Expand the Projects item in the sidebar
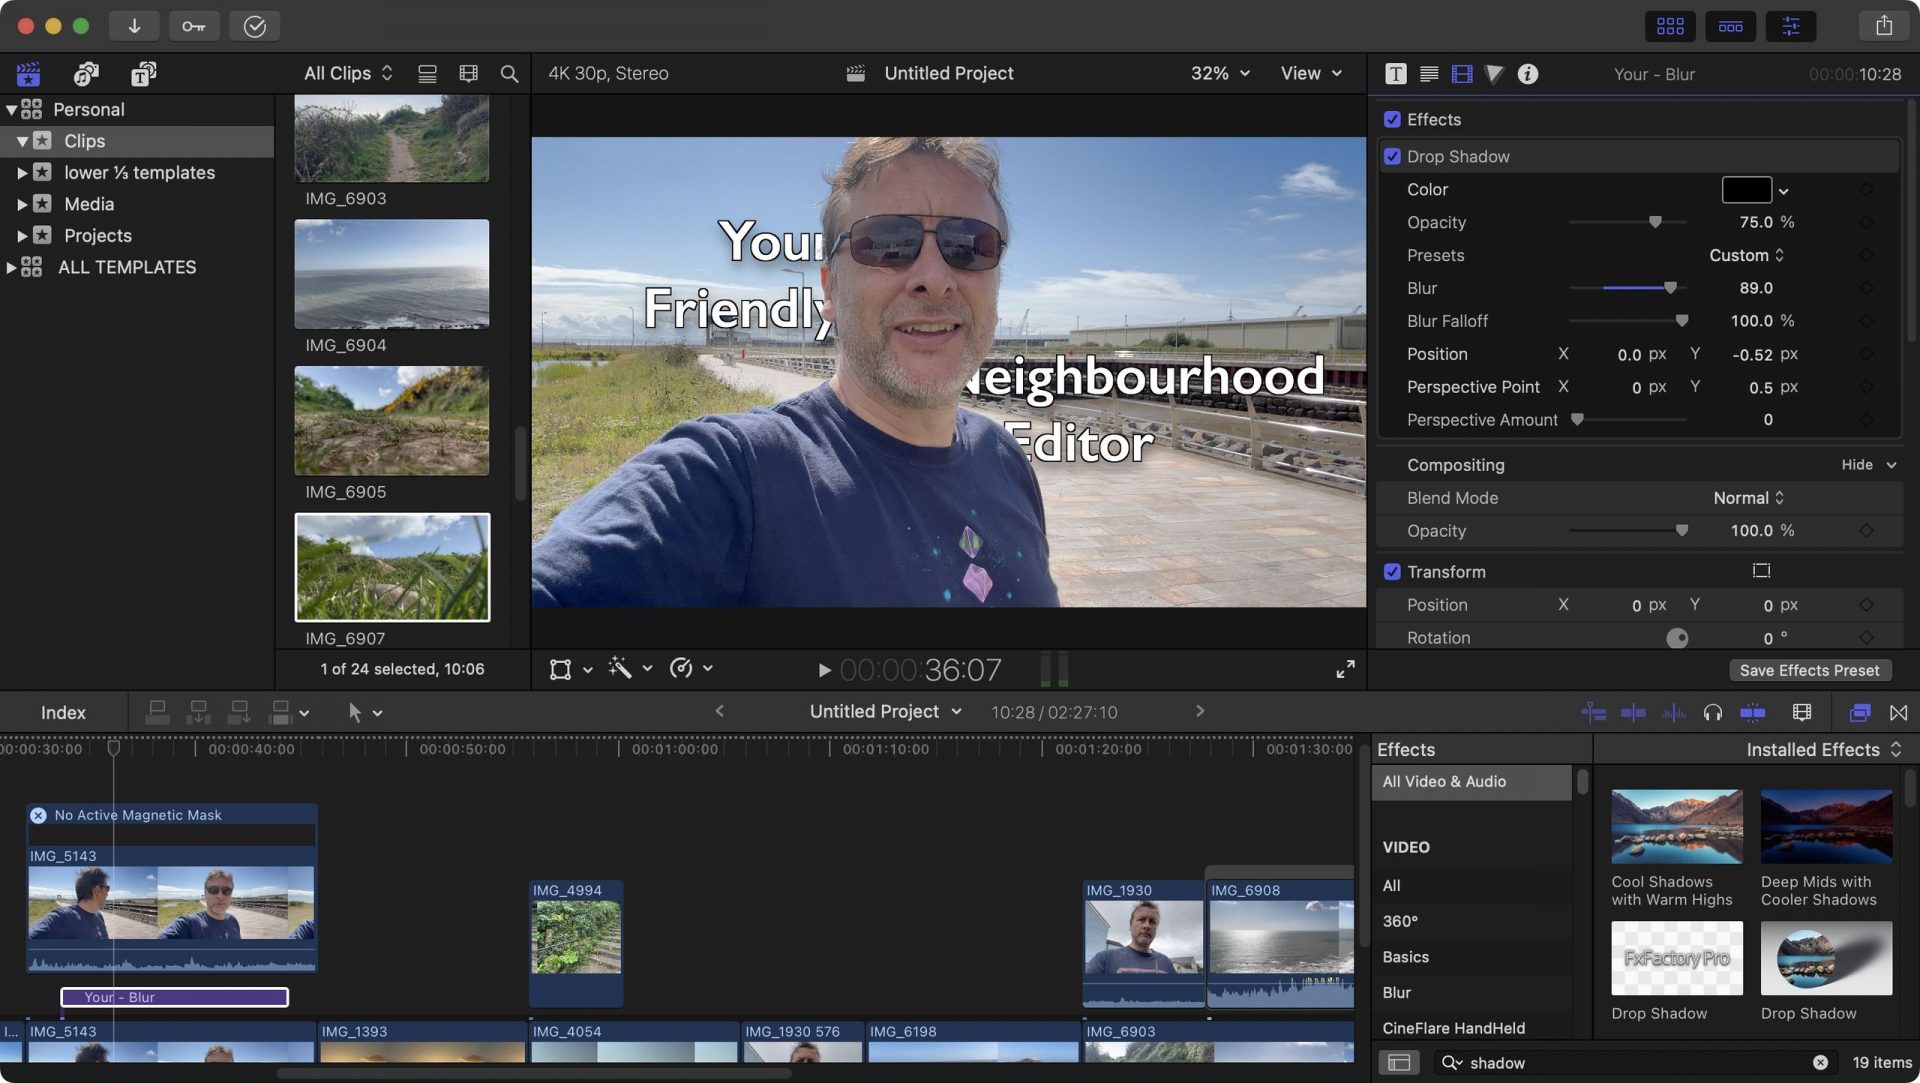Image resolution: width=1920 pixels, height=1083 pixels. point(24,235)
